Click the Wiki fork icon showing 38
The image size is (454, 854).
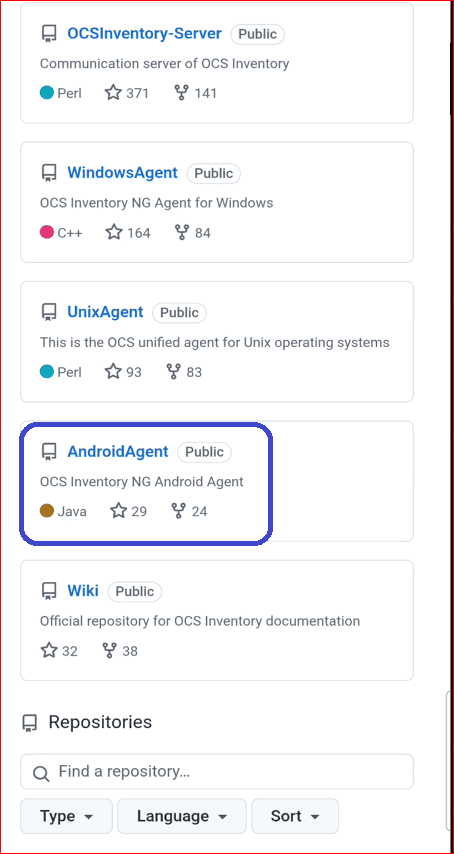[109, 651]
